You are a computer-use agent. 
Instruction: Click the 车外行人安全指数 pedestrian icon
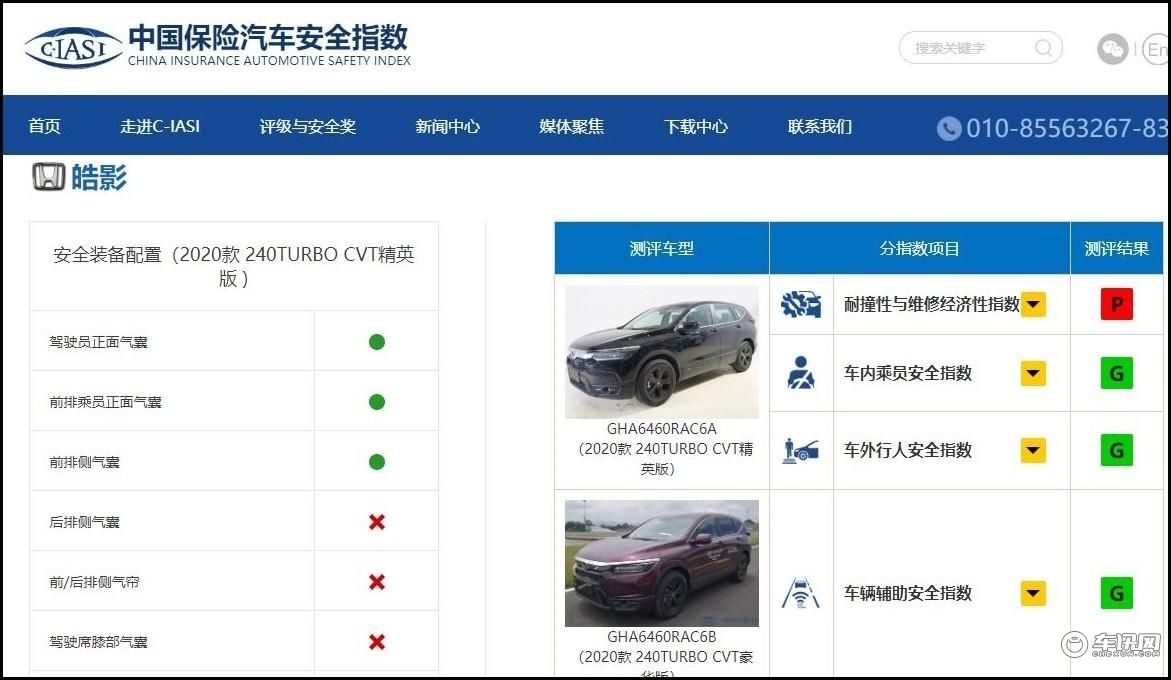tap(801, 450)
